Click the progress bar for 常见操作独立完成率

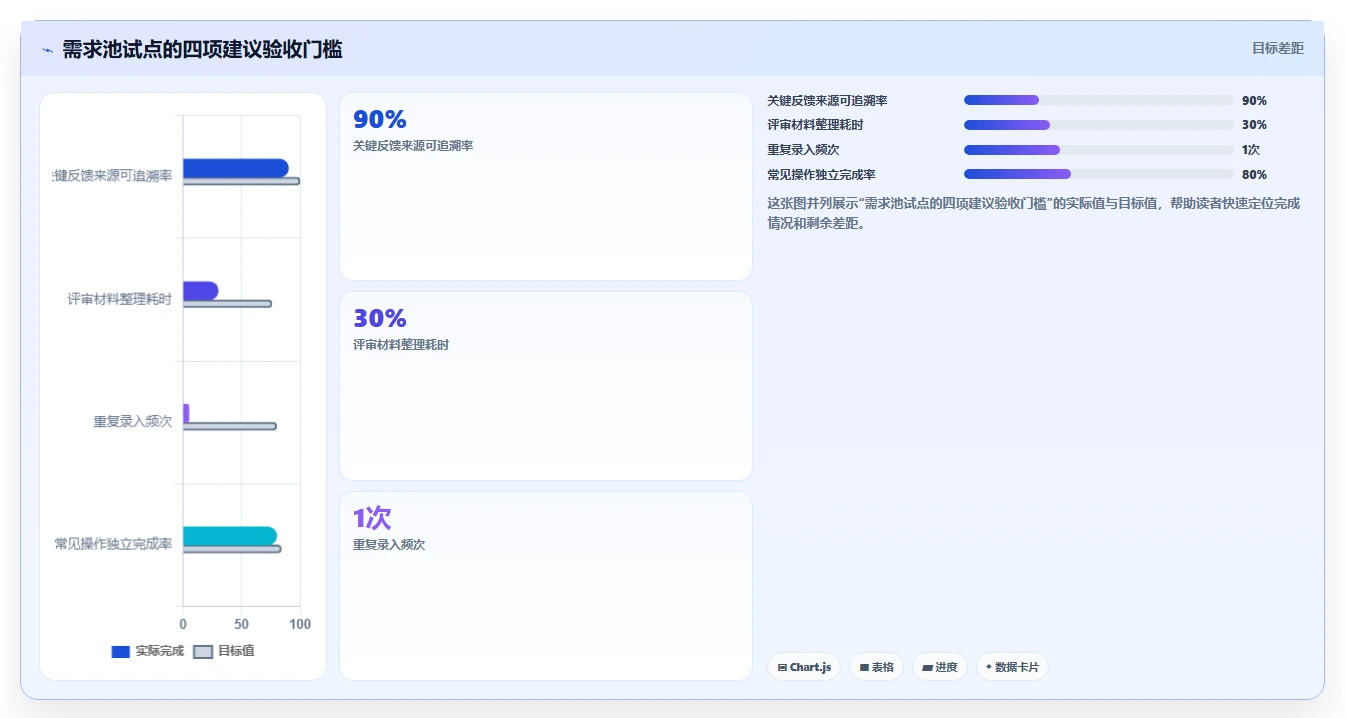pyautogui.click(x=1098, y=175)
